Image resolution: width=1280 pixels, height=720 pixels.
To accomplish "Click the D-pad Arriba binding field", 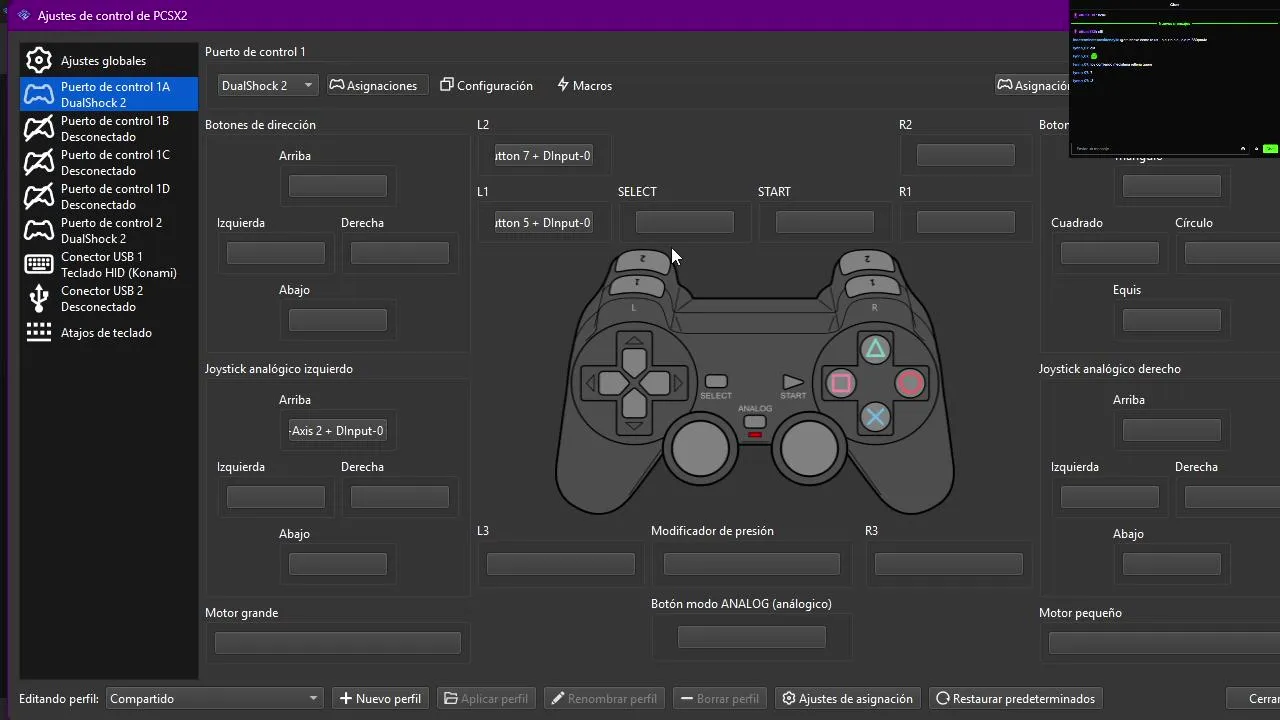I will coord(337,186).
